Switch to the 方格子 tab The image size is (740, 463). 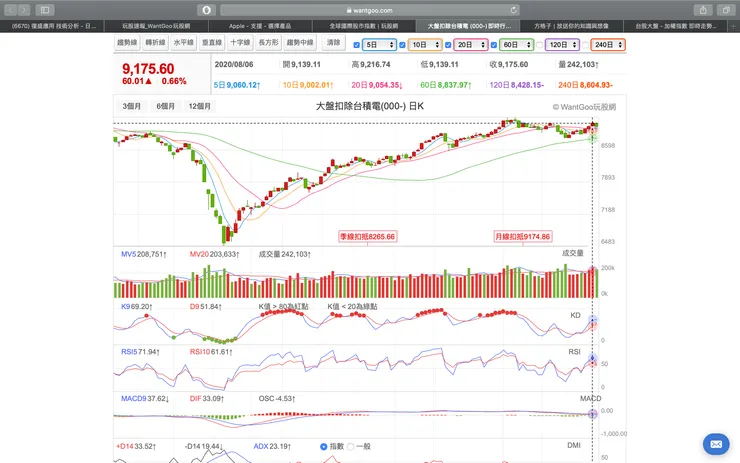pyautogui.click(x=571, y=26)
